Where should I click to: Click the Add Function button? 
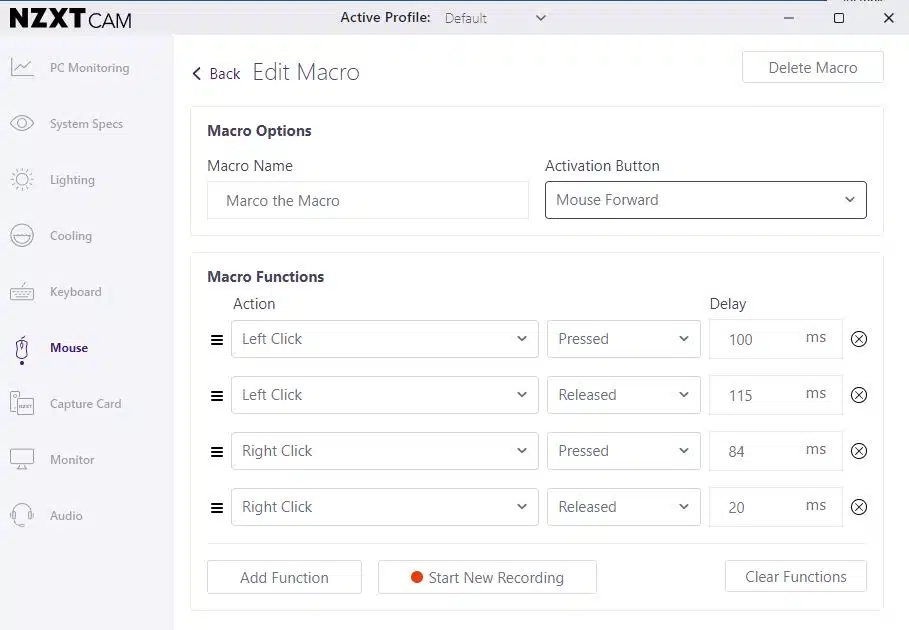[284, 577]
